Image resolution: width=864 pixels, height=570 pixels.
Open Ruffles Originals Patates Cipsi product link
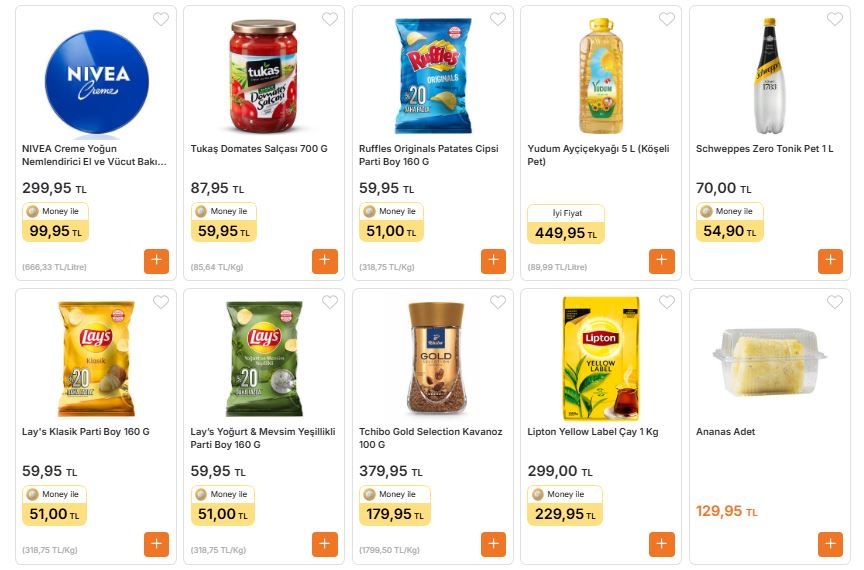(428, 155)
